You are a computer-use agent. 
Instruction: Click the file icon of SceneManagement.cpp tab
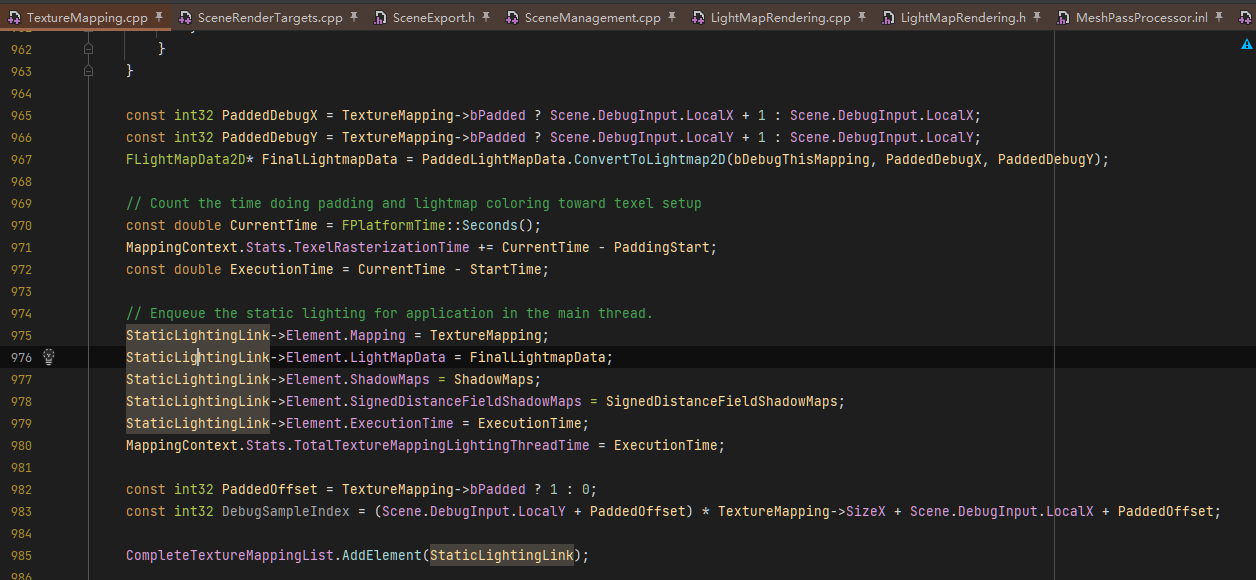click(512, 18)
